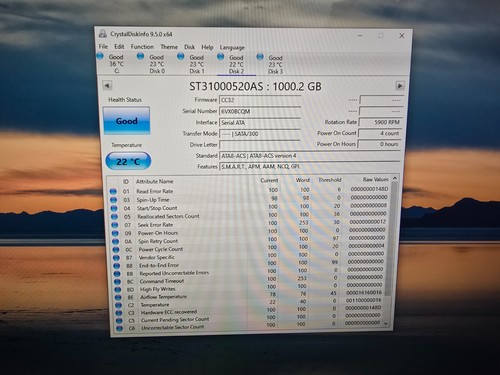Screen dimensions: 500x375
Task: Click status orb for Hardware ECC recovered
Action: pyautogui.click(x=118, y=313)
